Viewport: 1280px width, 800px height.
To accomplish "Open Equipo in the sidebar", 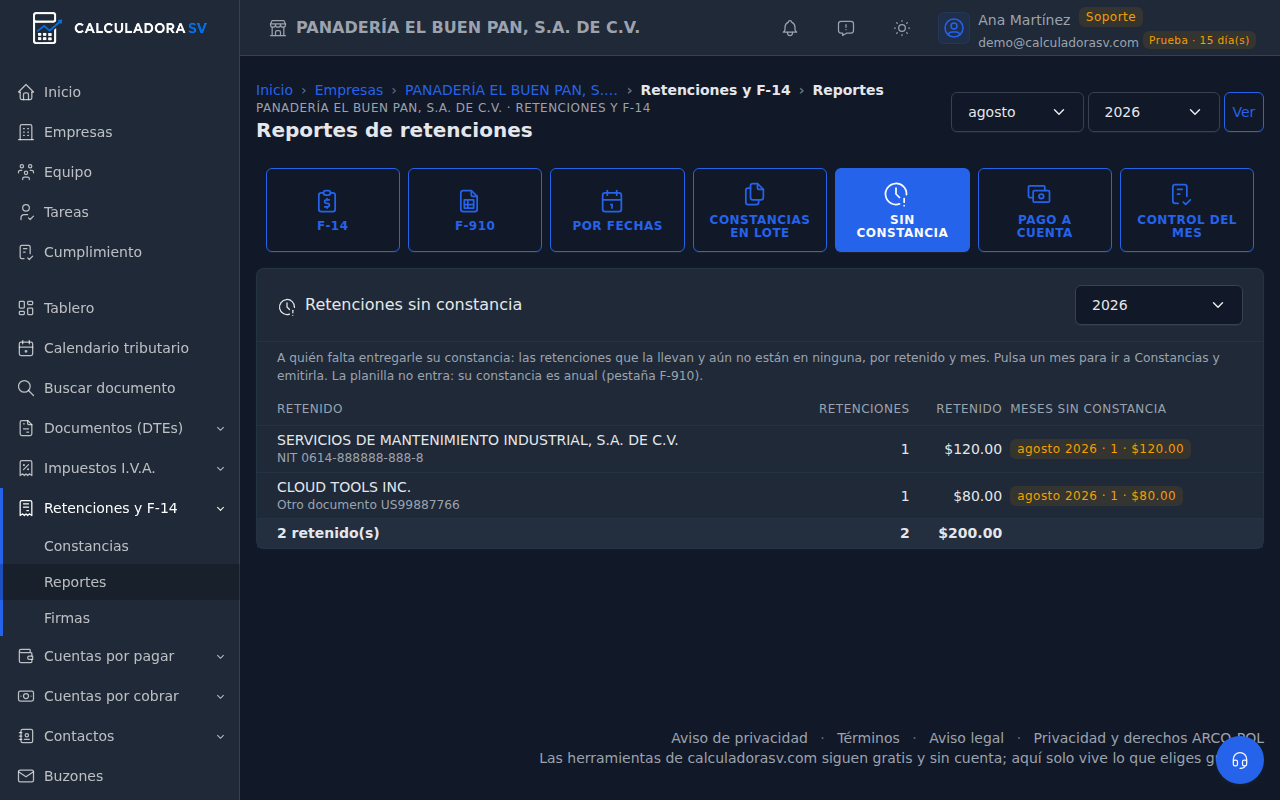I will tap(119, 172).
